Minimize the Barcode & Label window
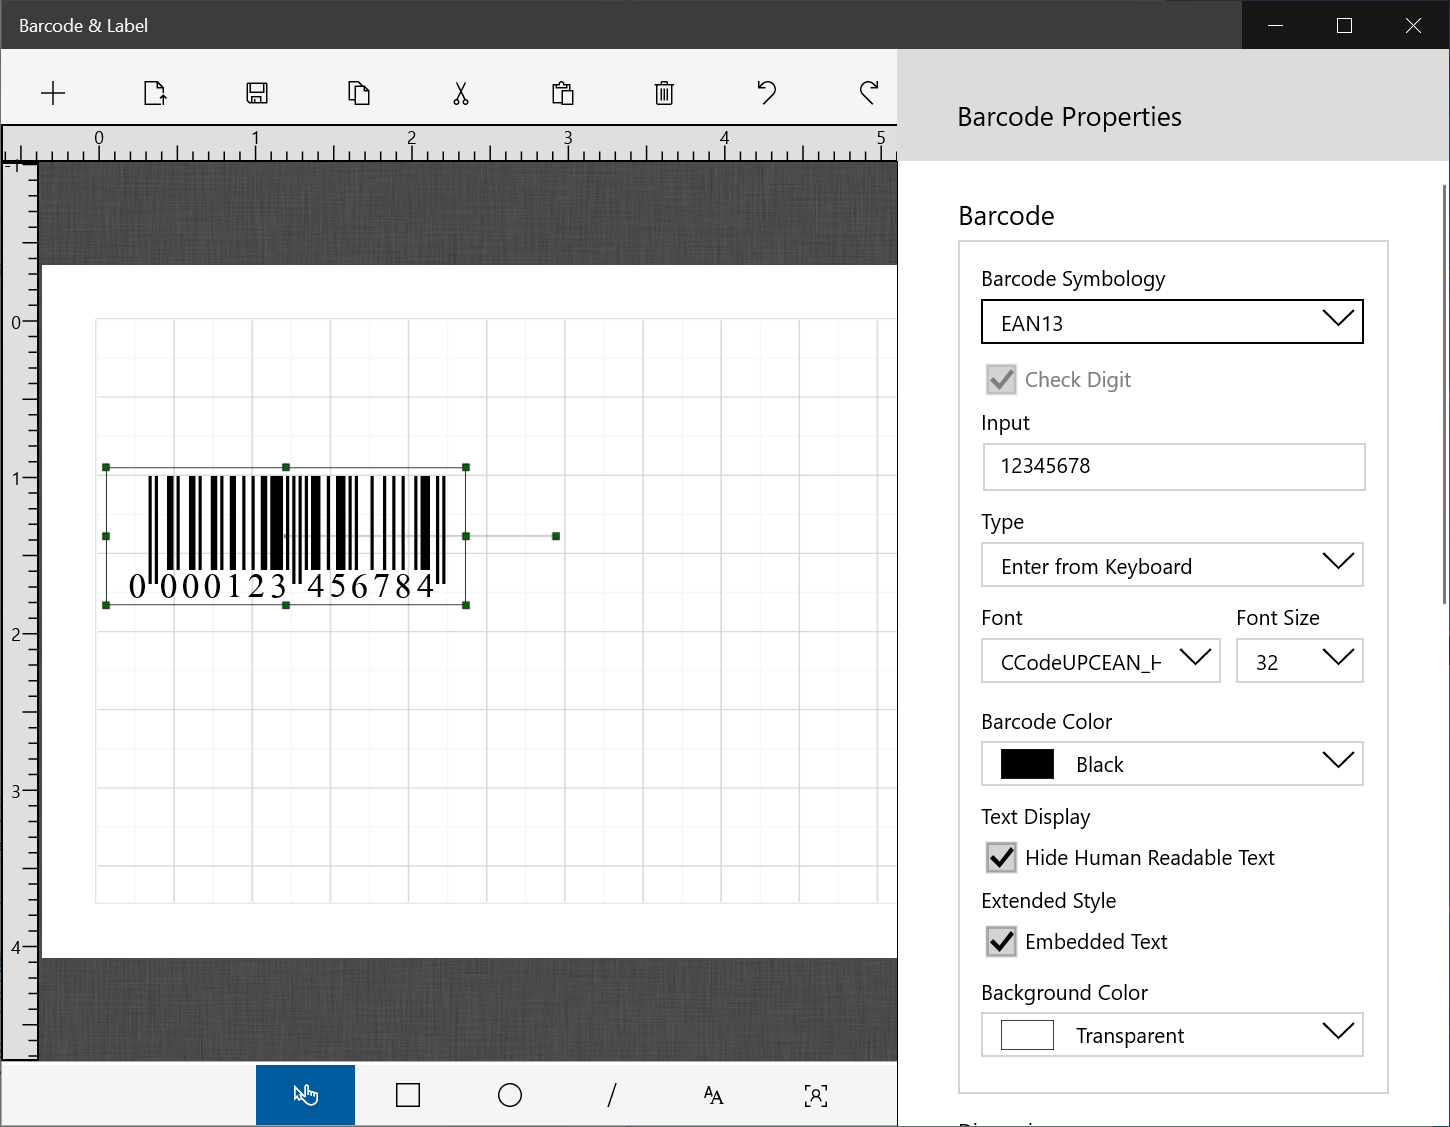This screenshot has width=1450, height=1127. [1275, 25]
